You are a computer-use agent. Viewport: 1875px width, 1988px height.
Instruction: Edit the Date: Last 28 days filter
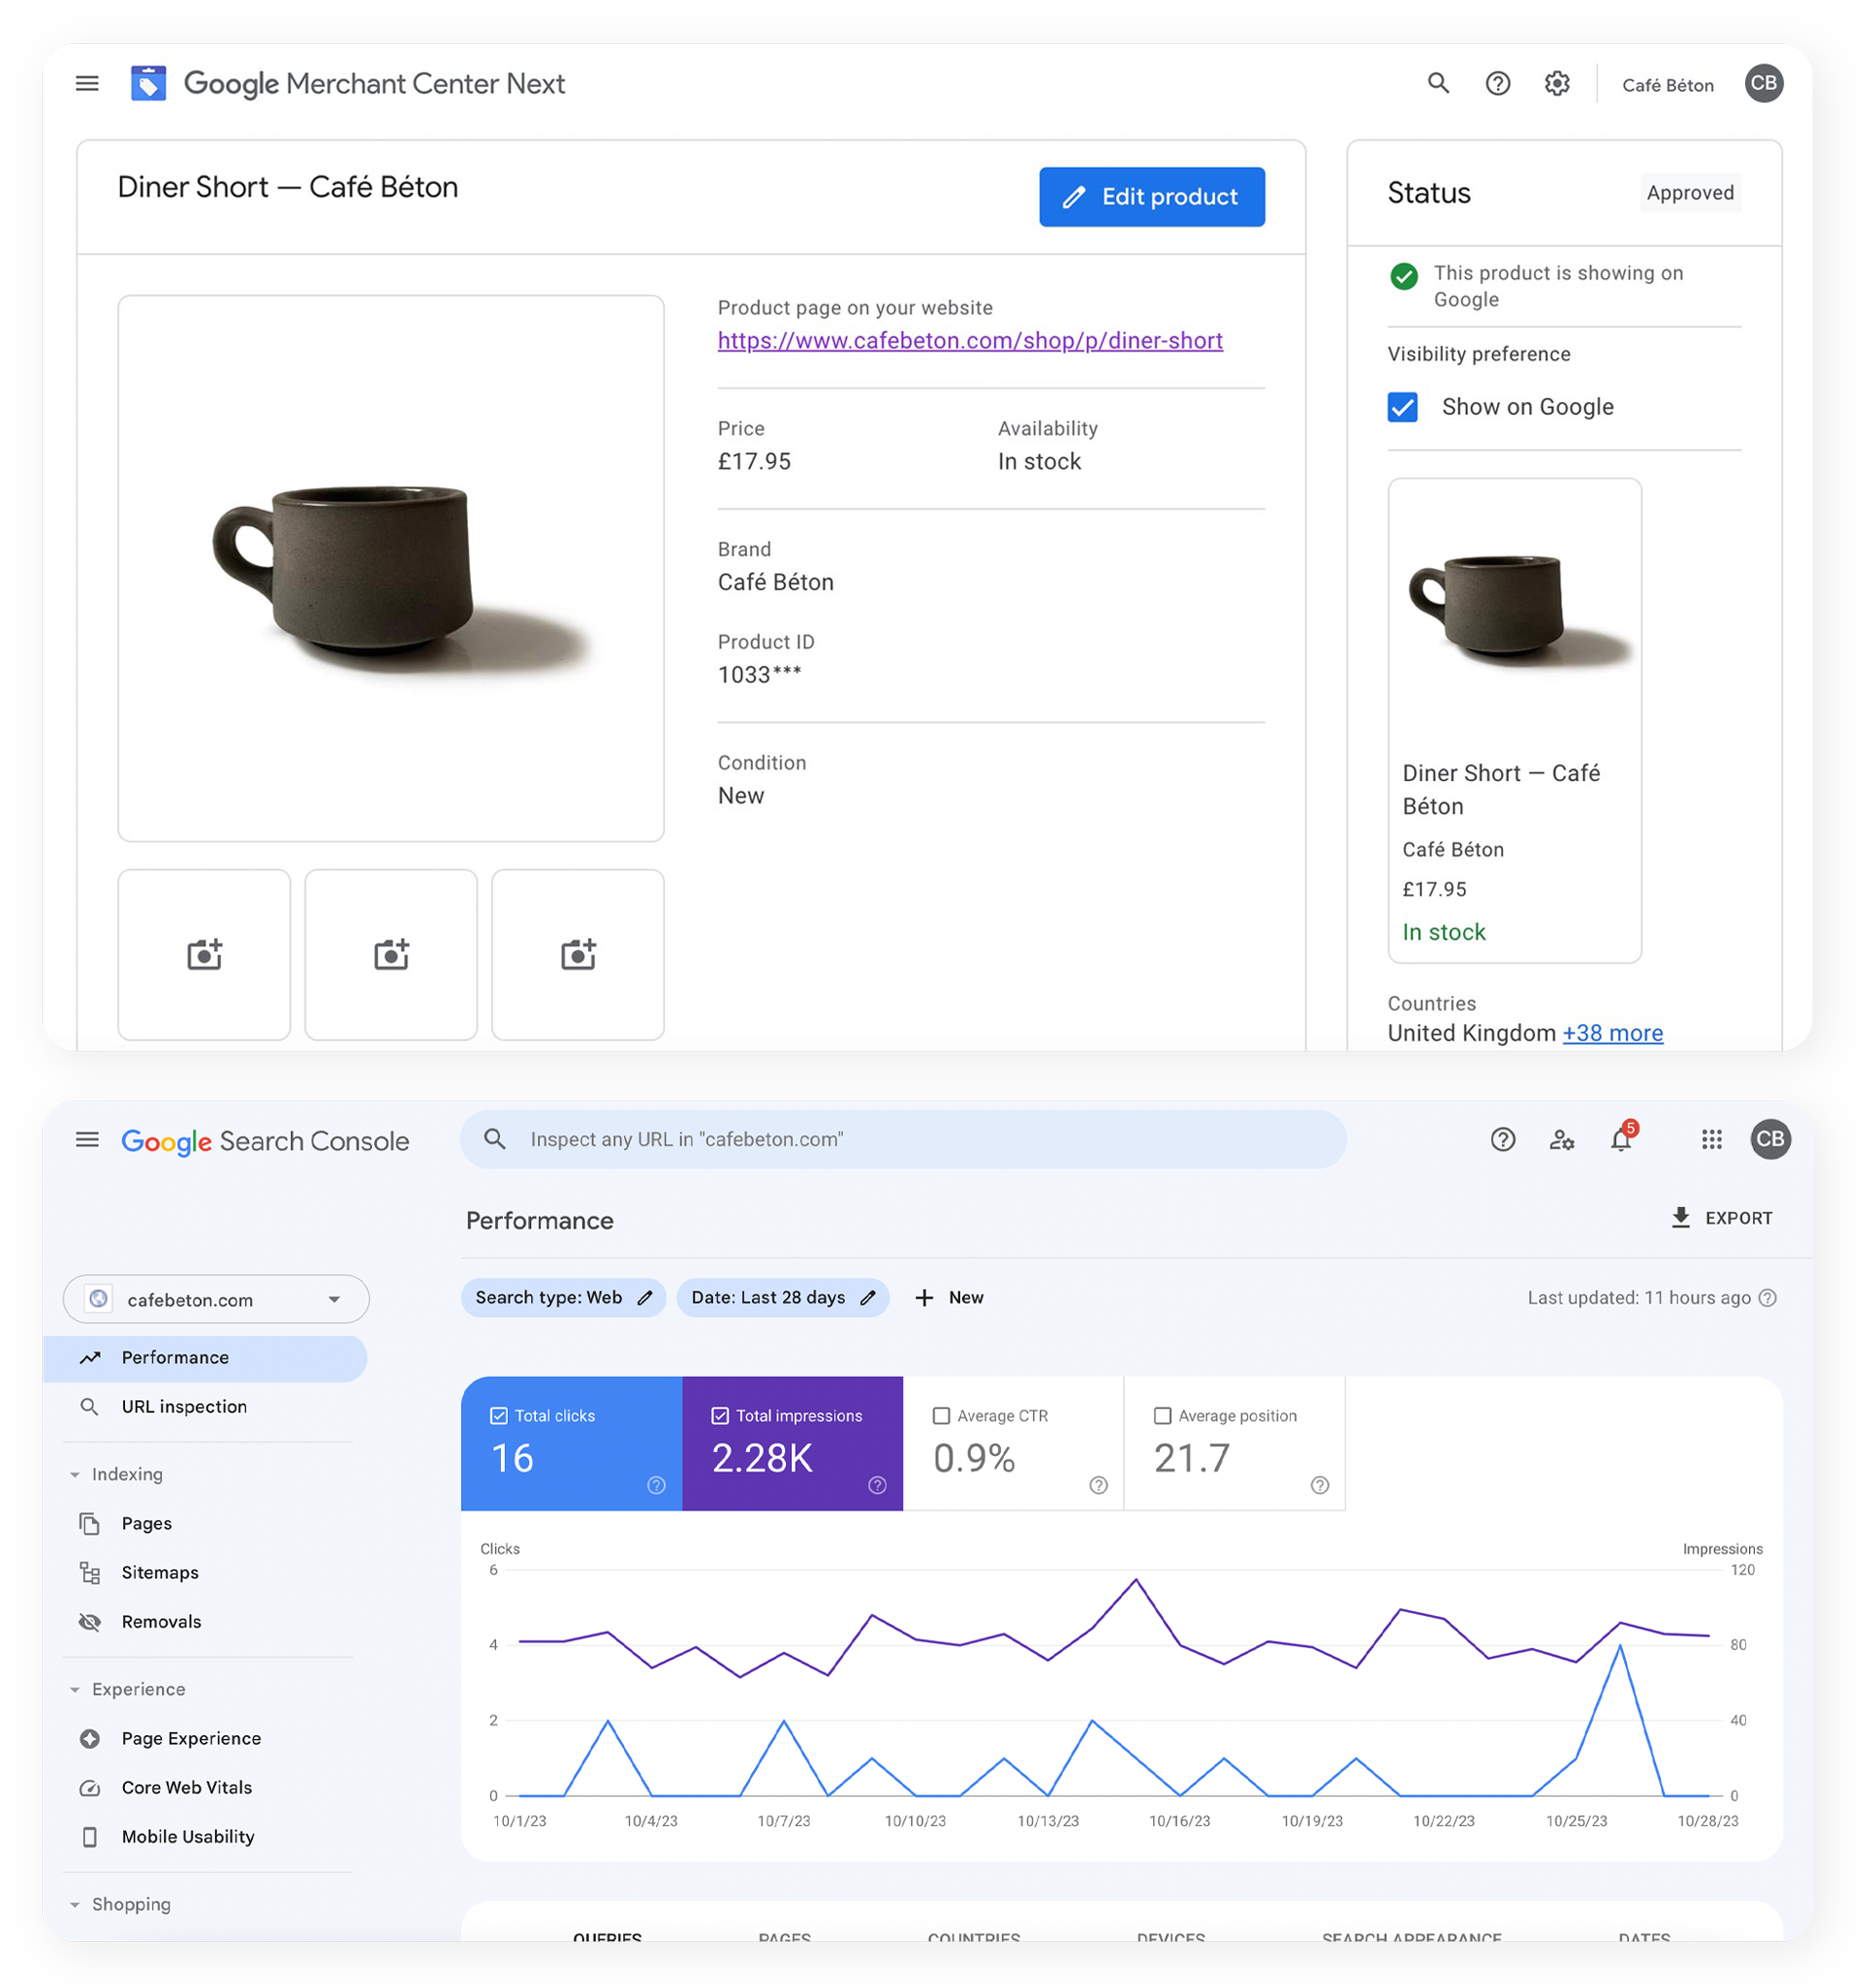point(782,1297)
